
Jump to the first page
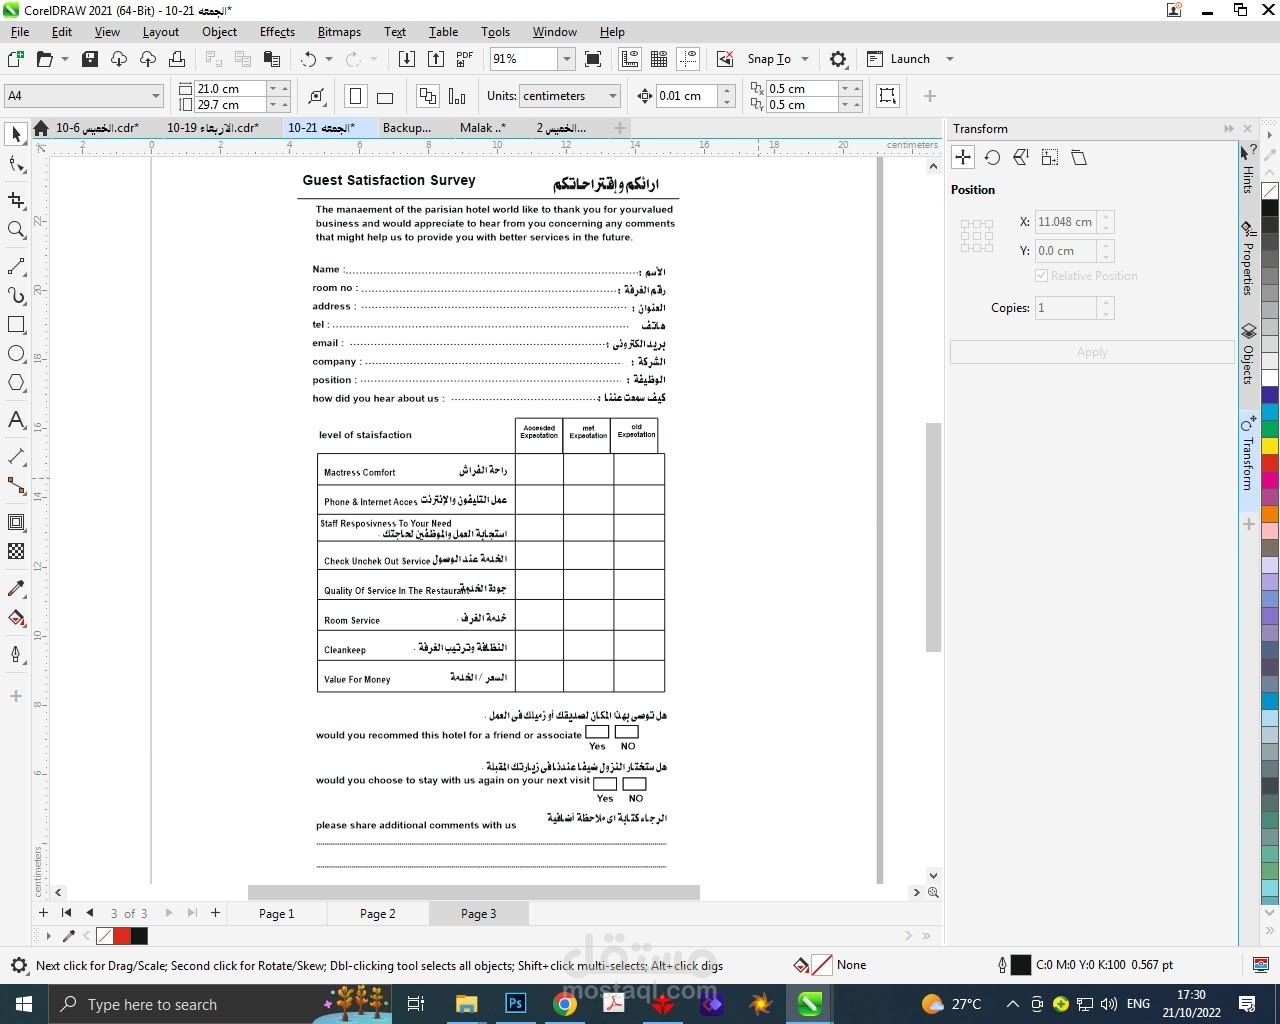(66, 913)
